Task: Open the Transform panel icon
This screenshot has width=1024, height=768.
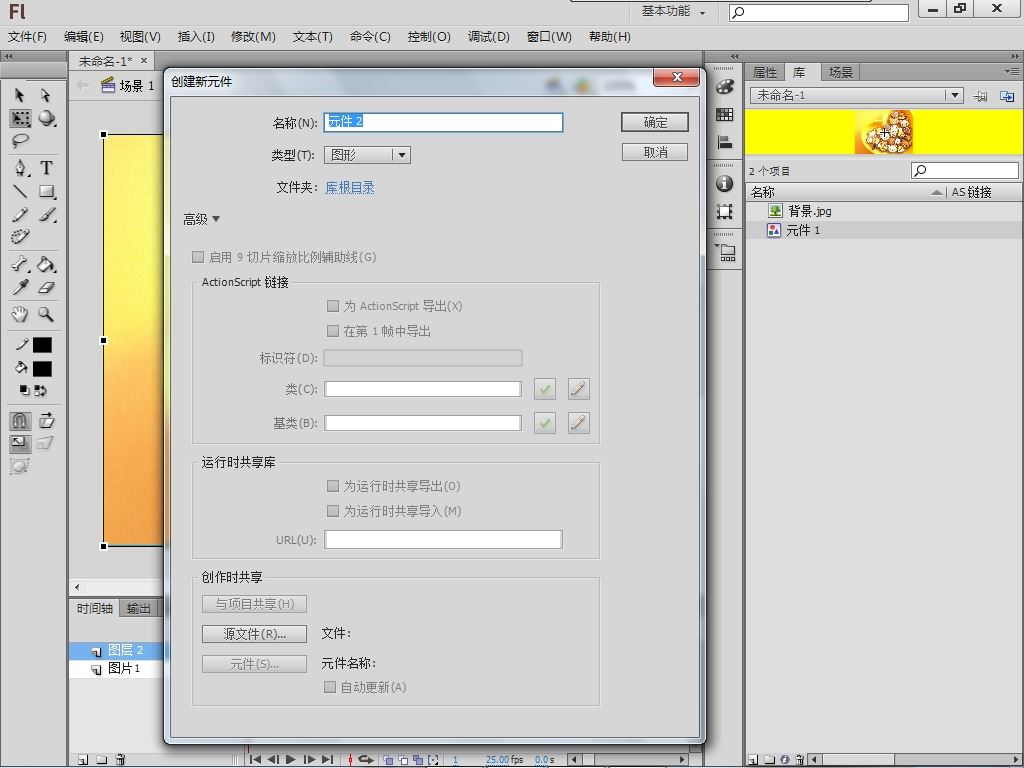Action: [x=724, y=212]
